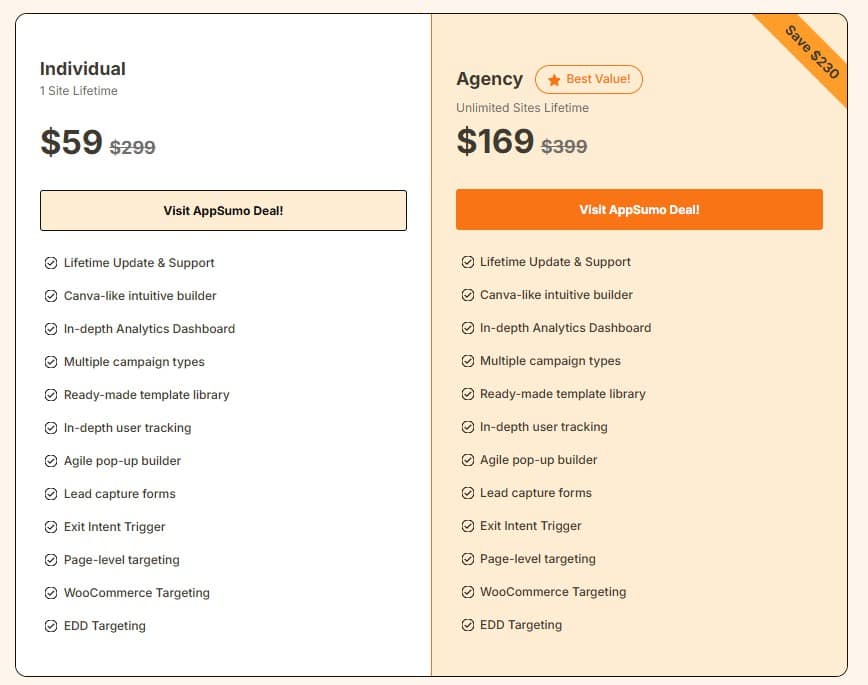
Task: Click the checkmark beside WooCommerce Targeting
Action: coord(50,592)
